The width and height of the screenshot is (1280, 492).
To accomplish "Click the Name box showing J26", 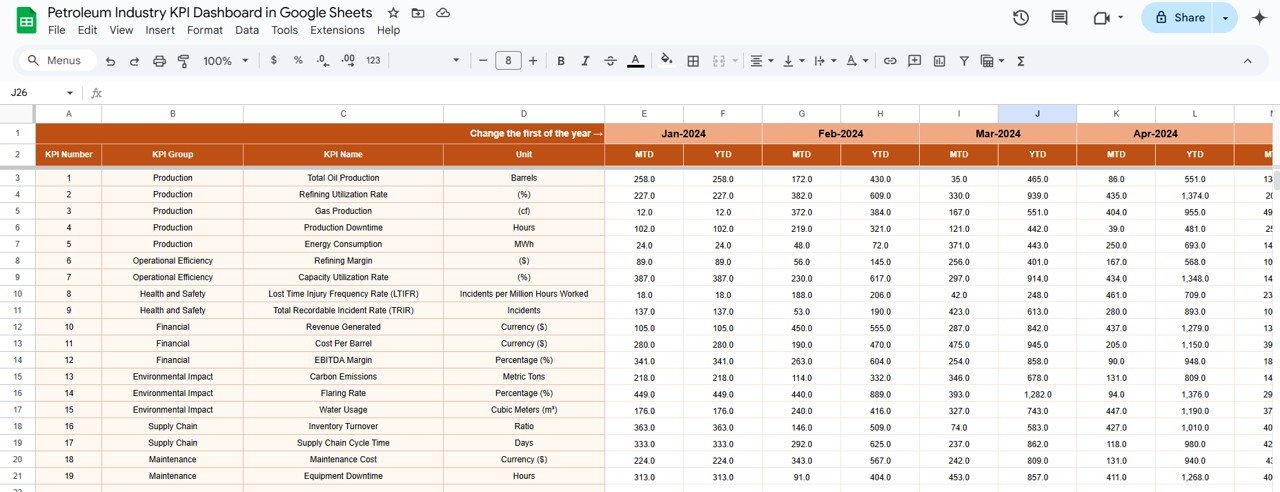I will tap(40, 92).
